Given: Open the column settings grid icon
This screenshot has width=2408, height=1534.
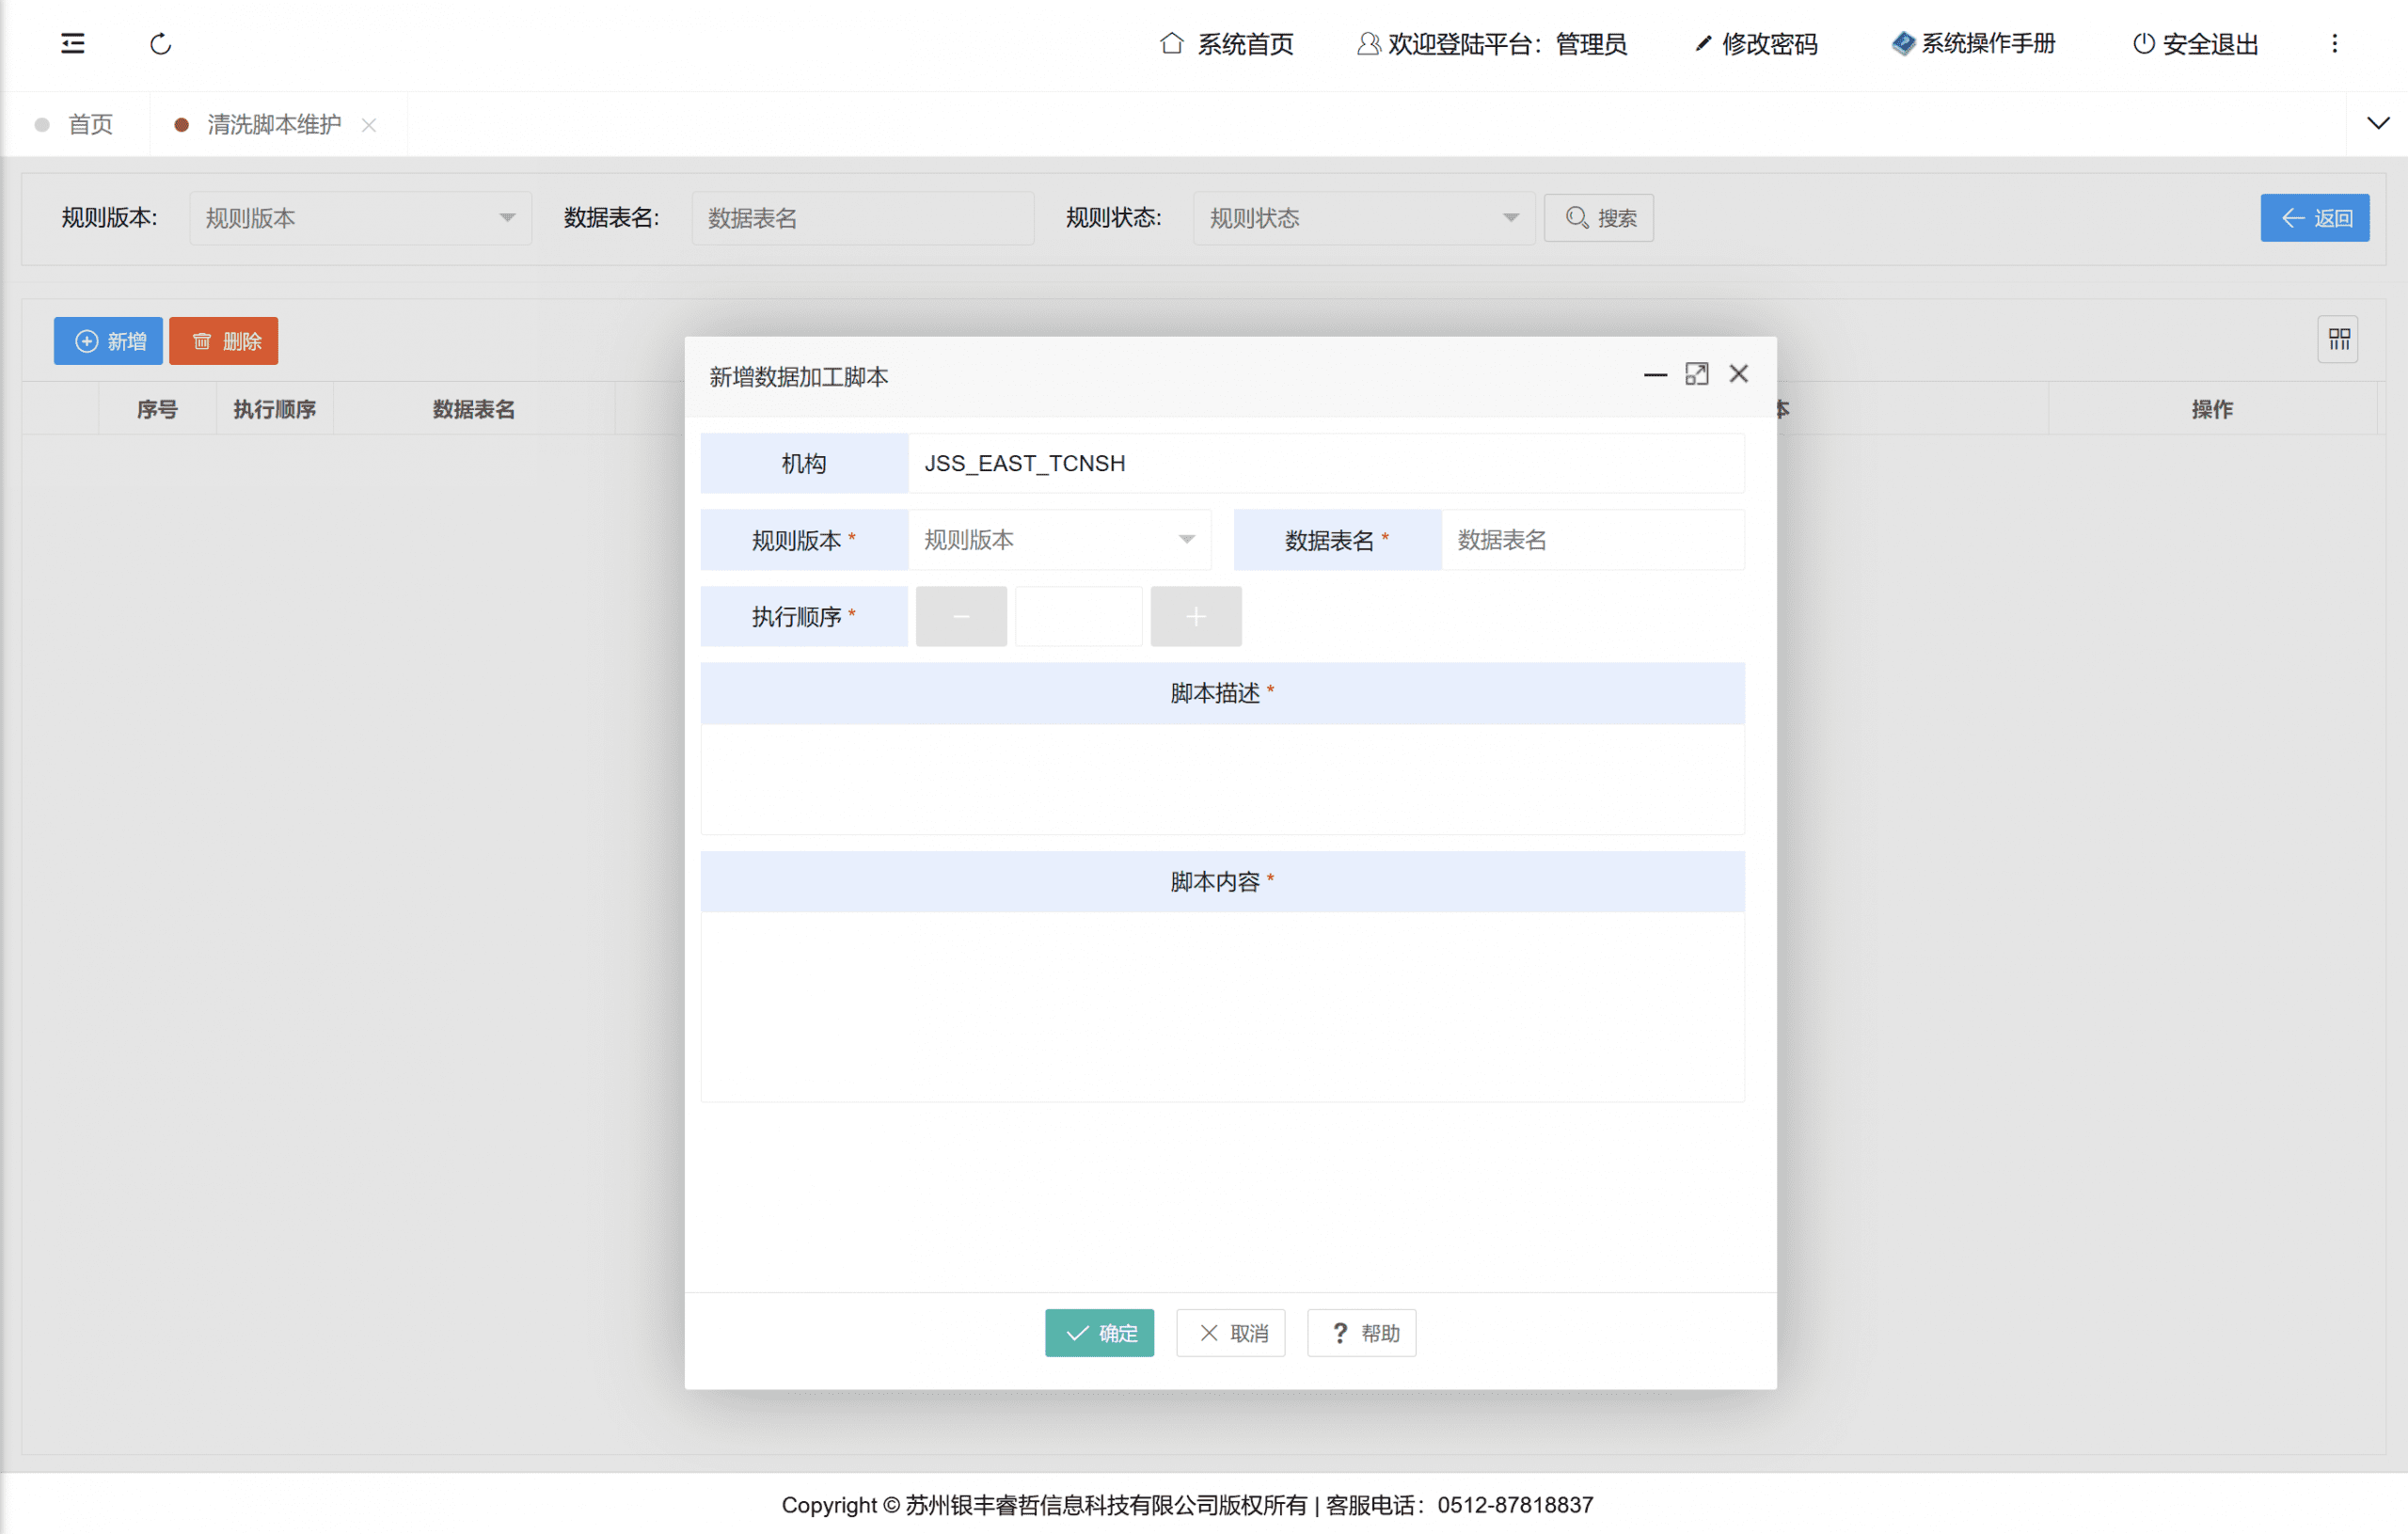Looking at the screenshot, I should pyautogui.click(x=2338, y=340).
